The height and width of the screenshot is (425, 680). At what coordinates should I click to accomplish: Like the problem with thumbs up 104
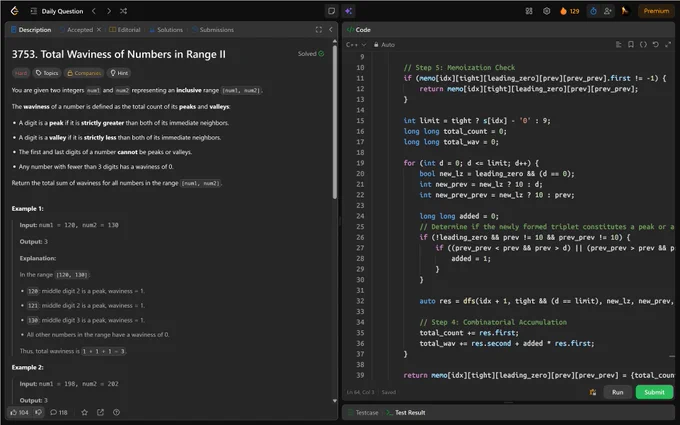point(19,412)
